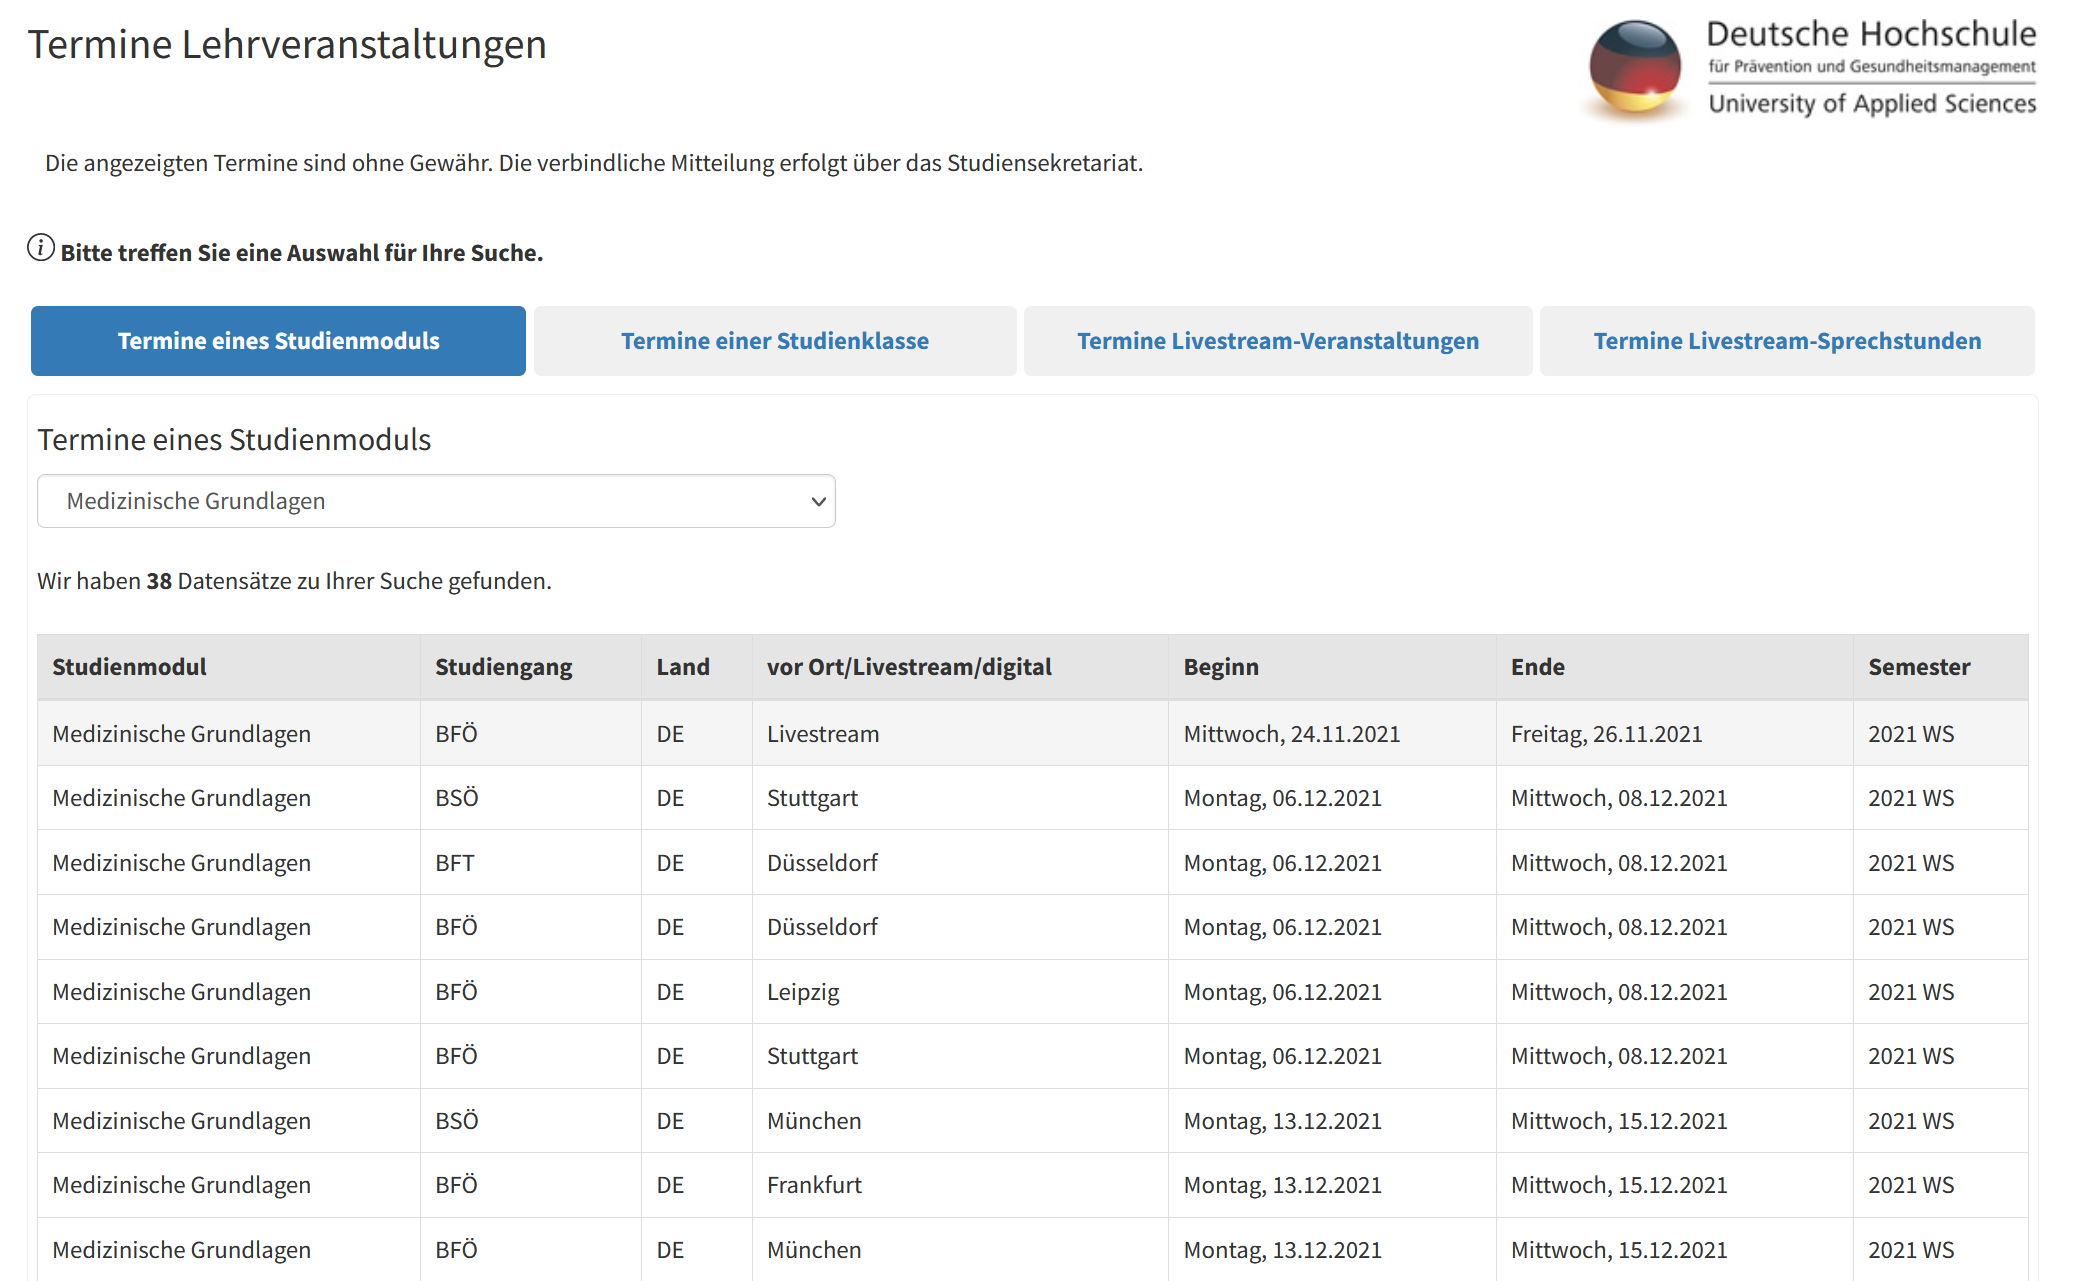The image size is (2076, 1281).
Task: Click the Ende column header
Action: [x=1537, y=667]
